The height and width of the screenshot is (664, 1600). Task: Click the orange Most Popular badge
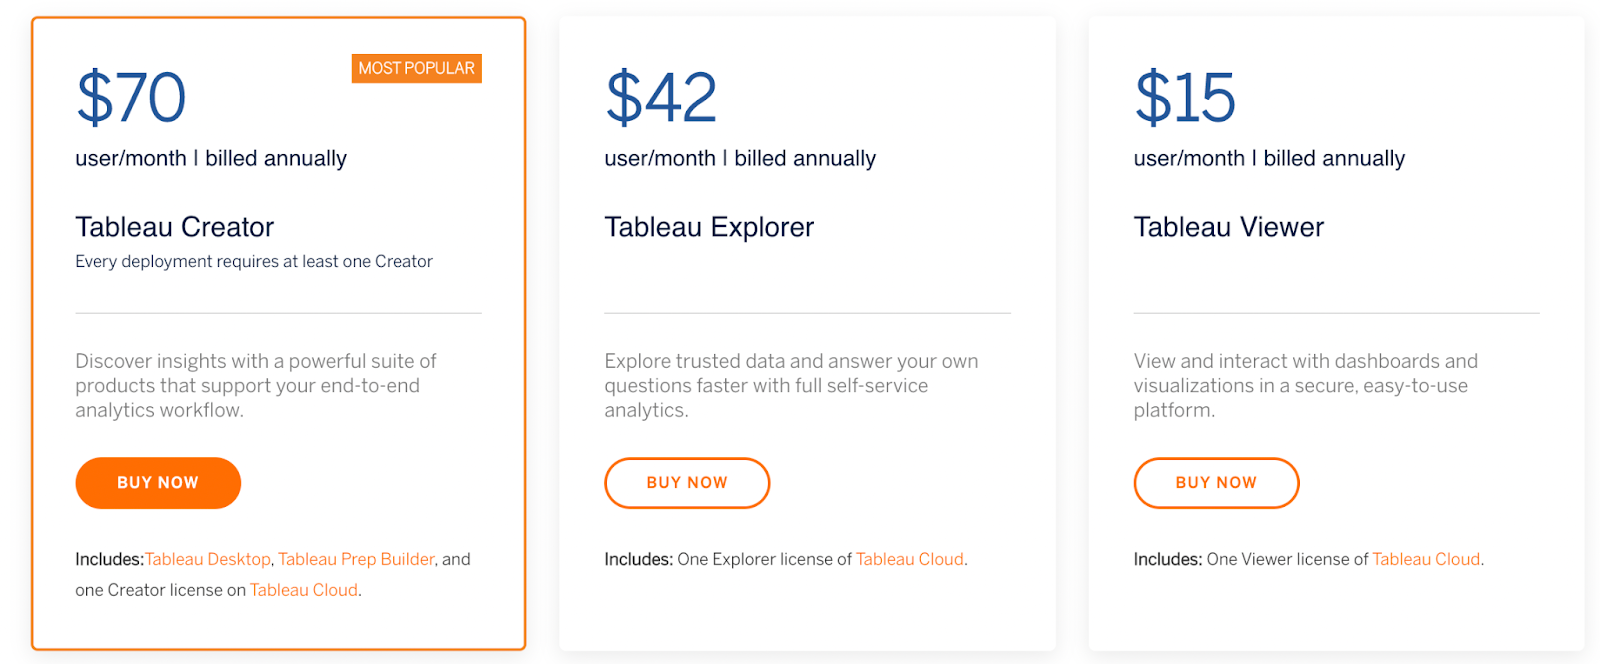point(417,69)
